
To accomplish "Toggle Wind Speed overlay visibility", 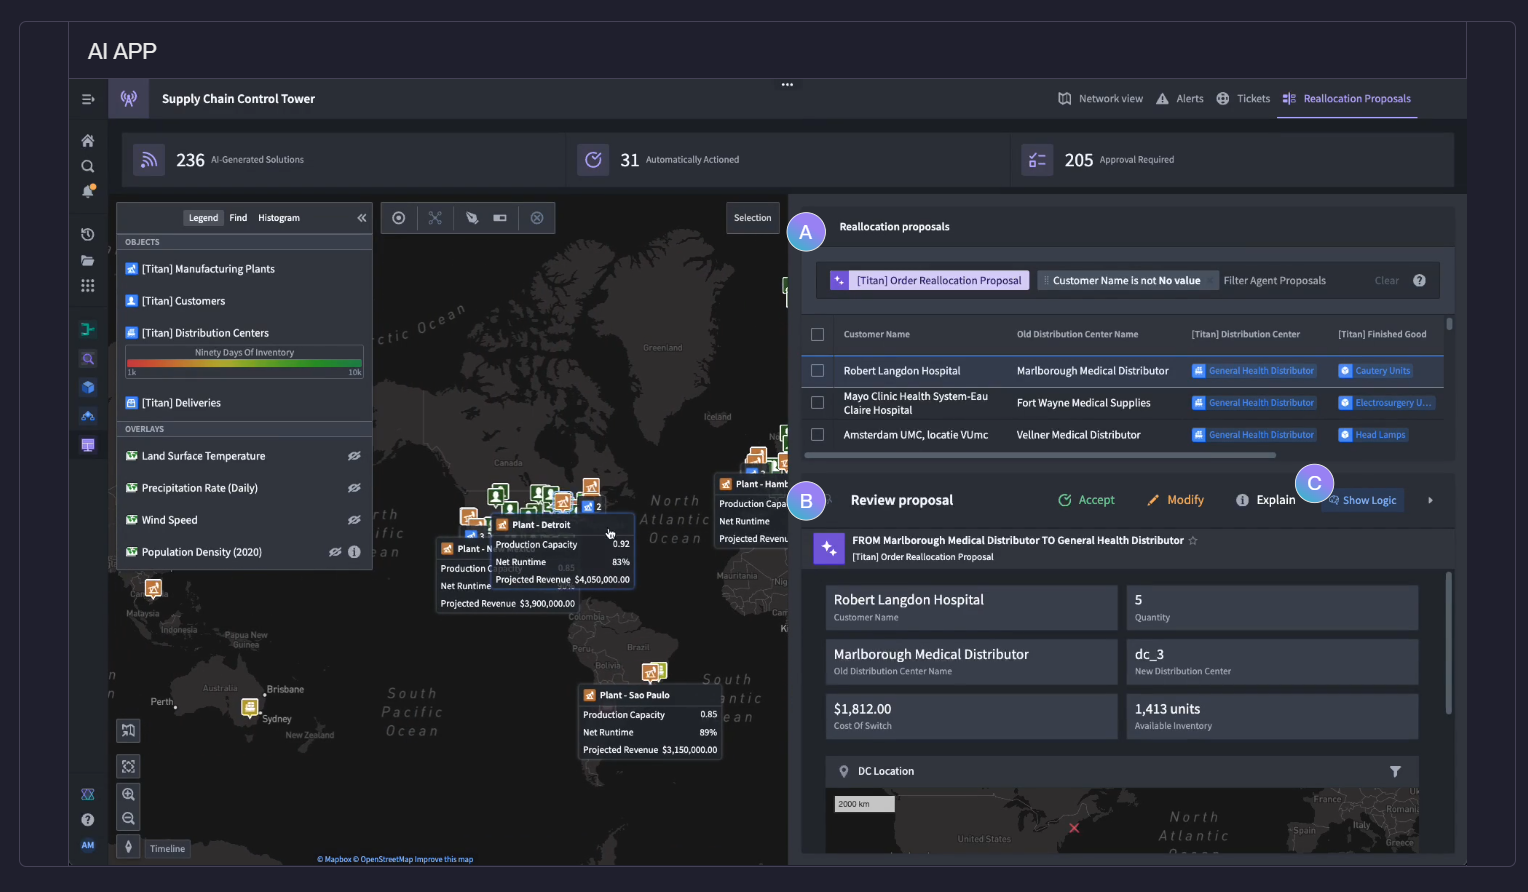I will [354, 520].
